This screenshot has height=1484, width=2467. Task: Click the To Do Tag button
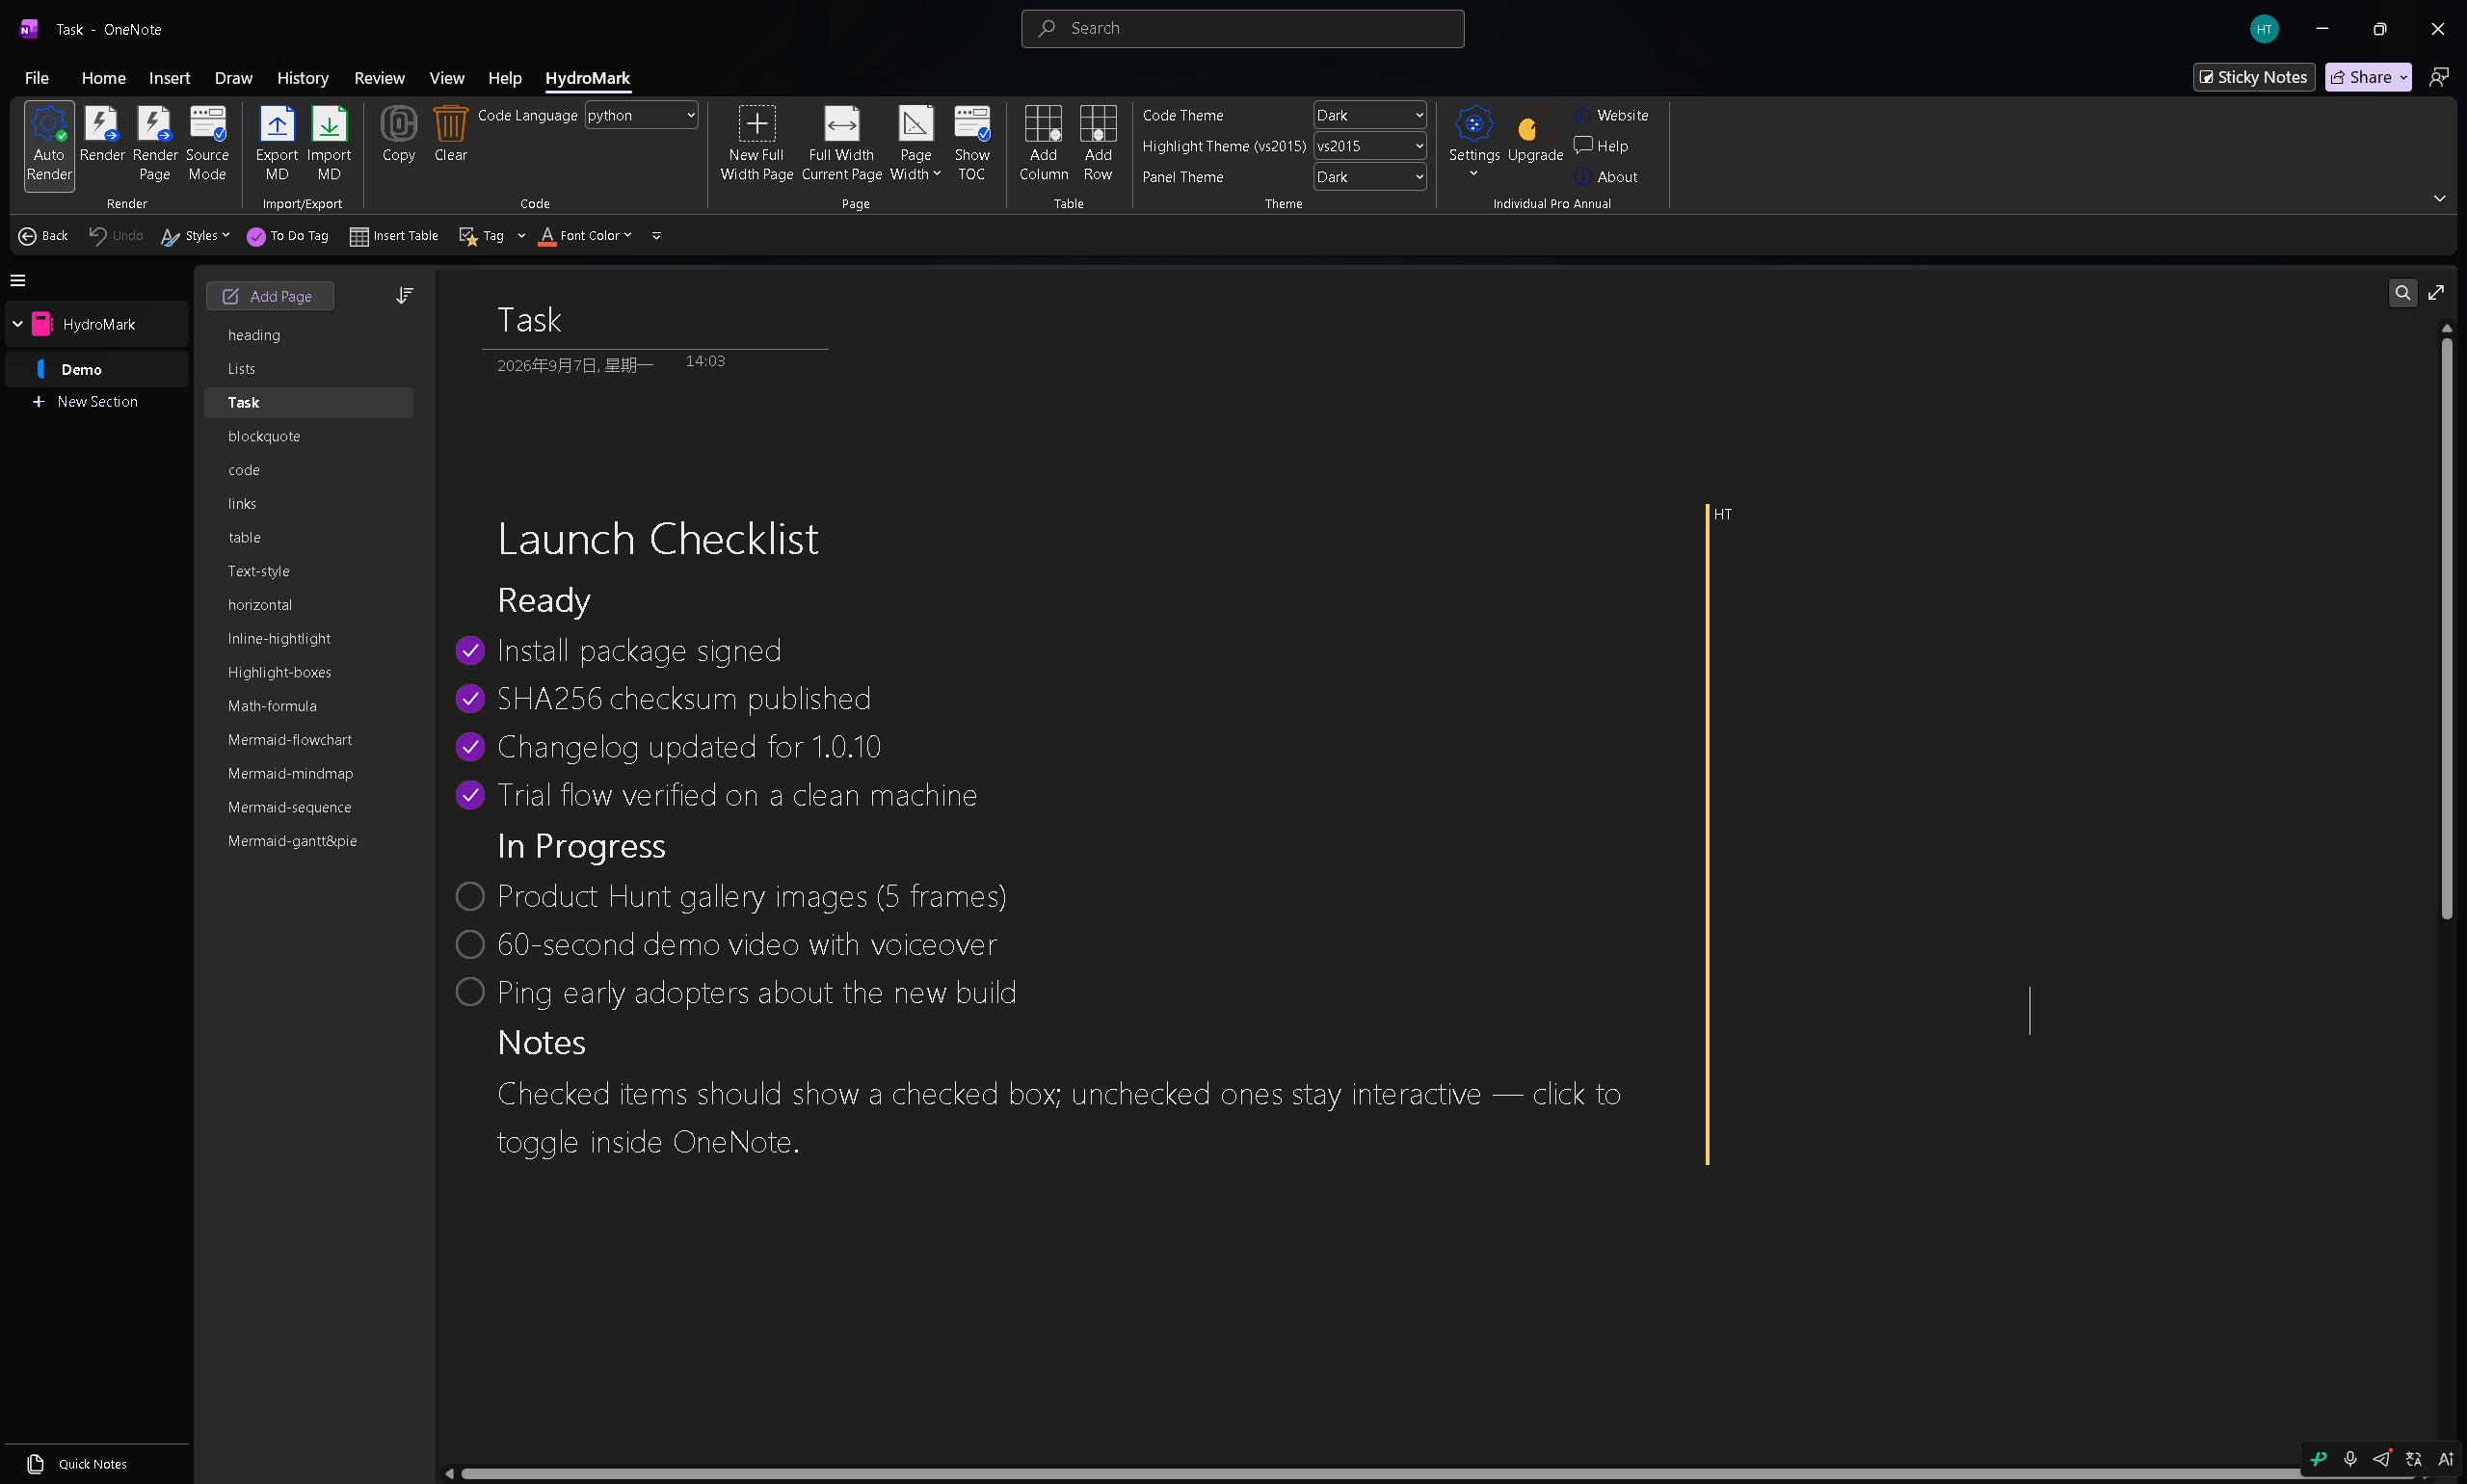click(x=287, y=236)
